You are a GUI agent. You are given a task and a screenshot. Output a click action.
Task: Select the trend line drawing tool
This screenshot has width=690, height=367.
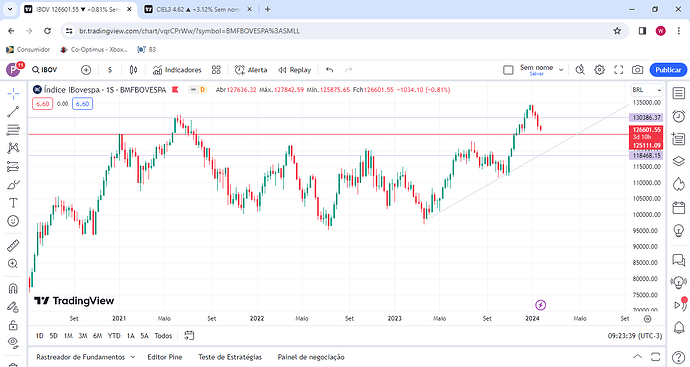point(13,112)
